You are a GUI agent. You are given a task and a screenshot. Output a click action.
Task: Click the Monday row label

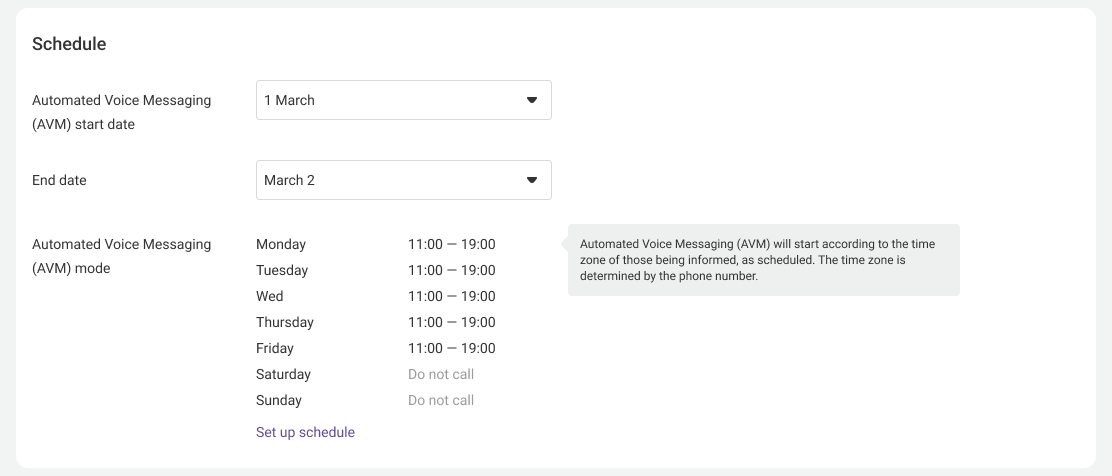pos(281,244)
